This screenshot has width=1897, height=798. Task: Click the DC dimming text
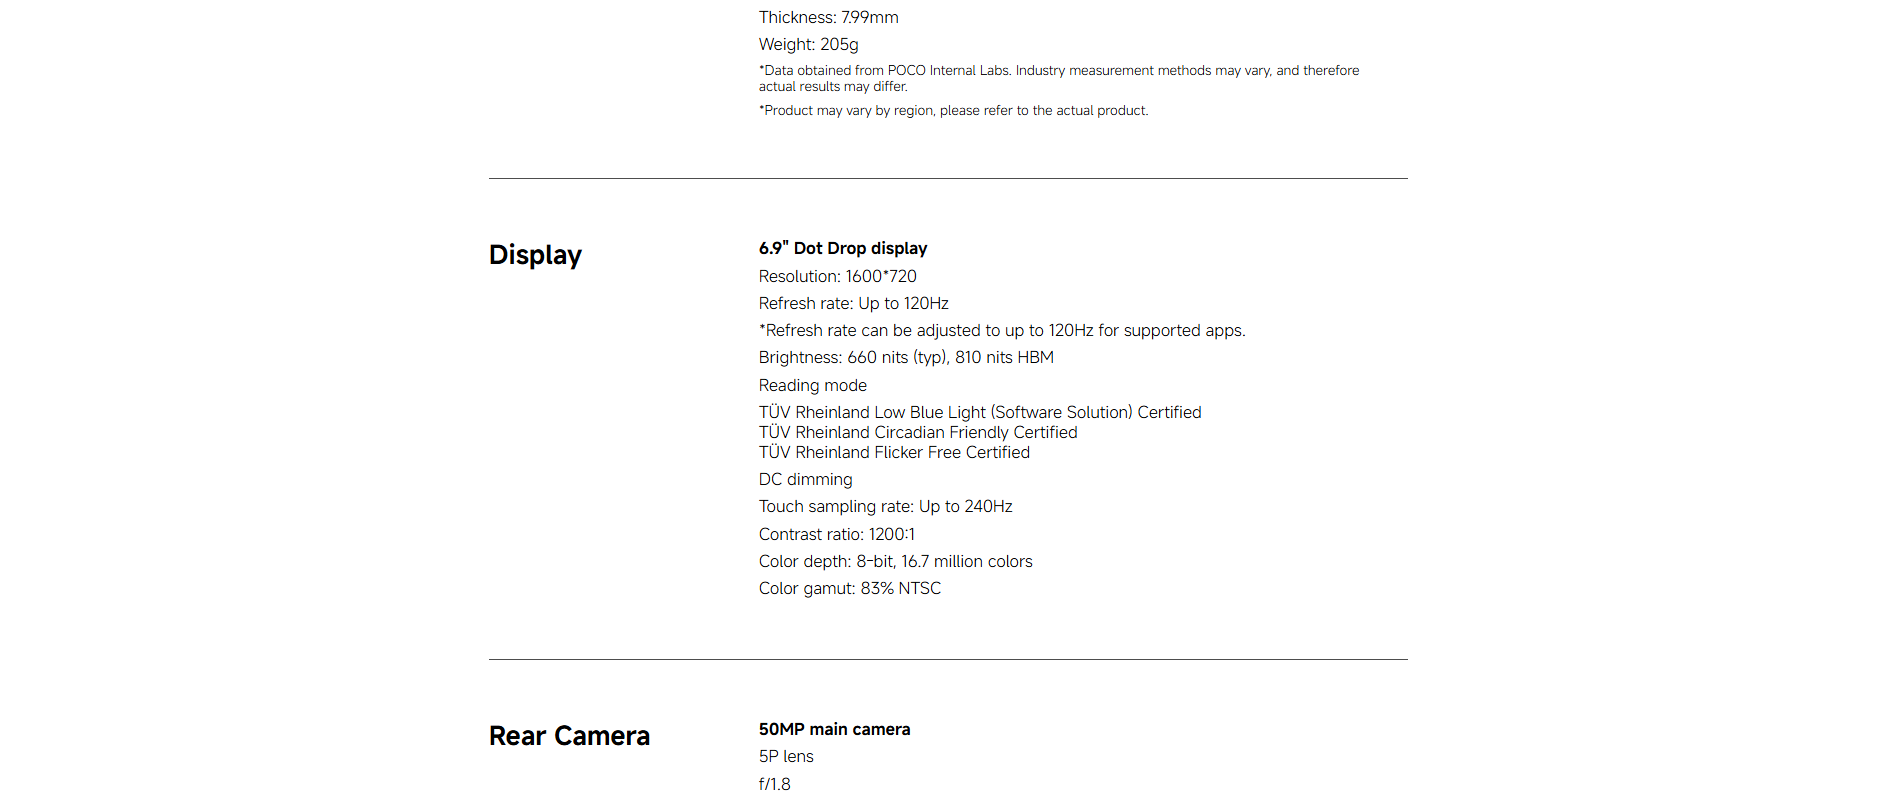805,479
